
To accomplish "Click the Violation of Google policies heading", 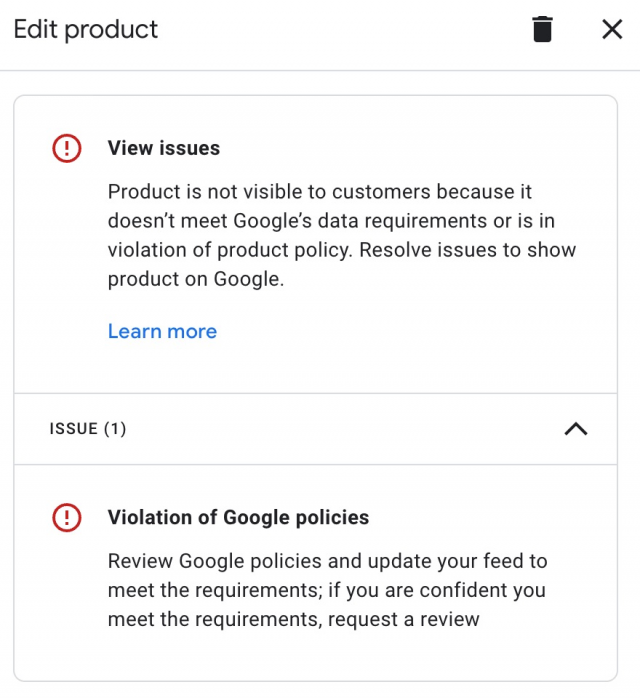I will point(238,517).
